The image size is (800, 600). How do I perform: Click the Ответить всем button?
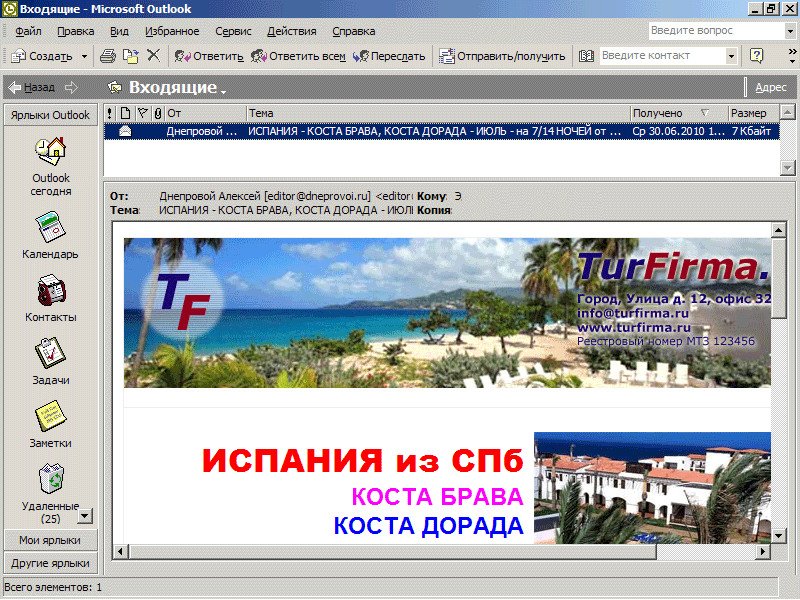coord(298,56)
